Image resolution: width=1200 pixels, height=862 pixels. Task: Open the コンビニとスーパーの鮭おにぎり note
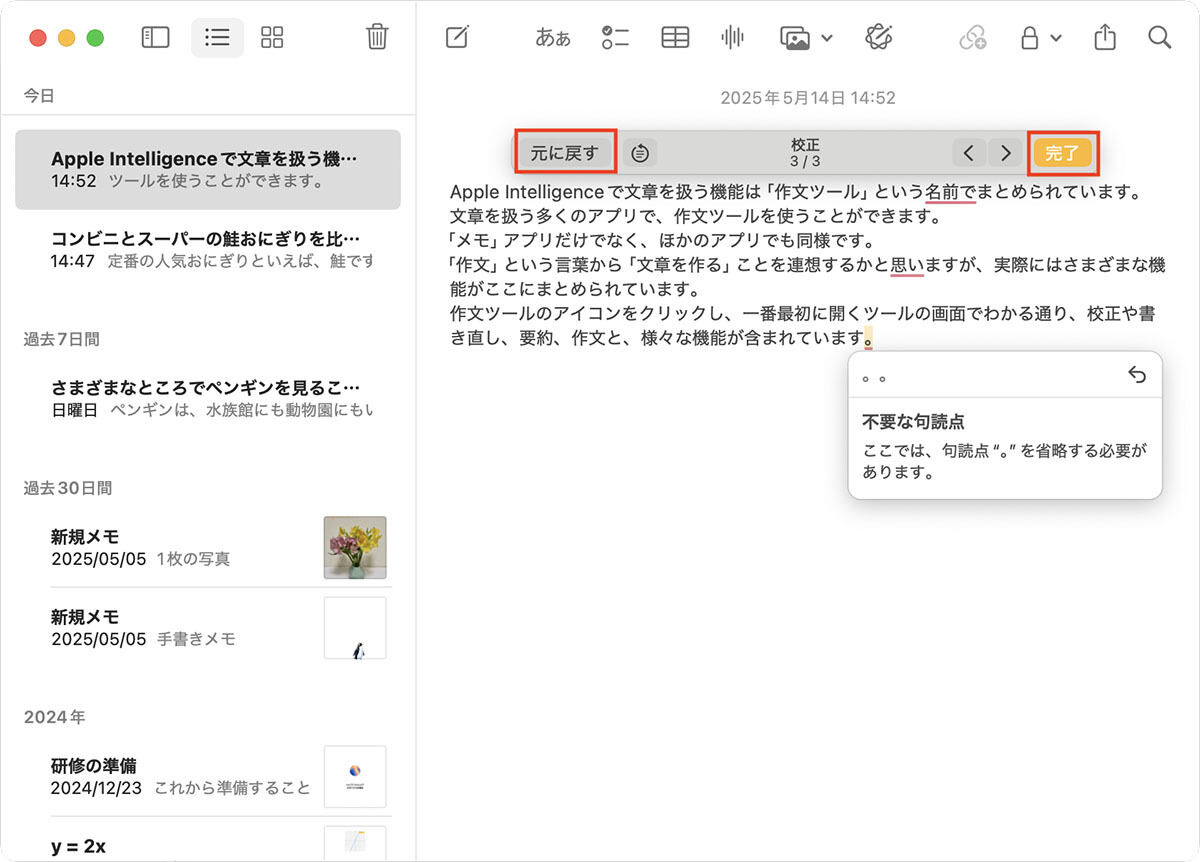[x=208, y=249]
